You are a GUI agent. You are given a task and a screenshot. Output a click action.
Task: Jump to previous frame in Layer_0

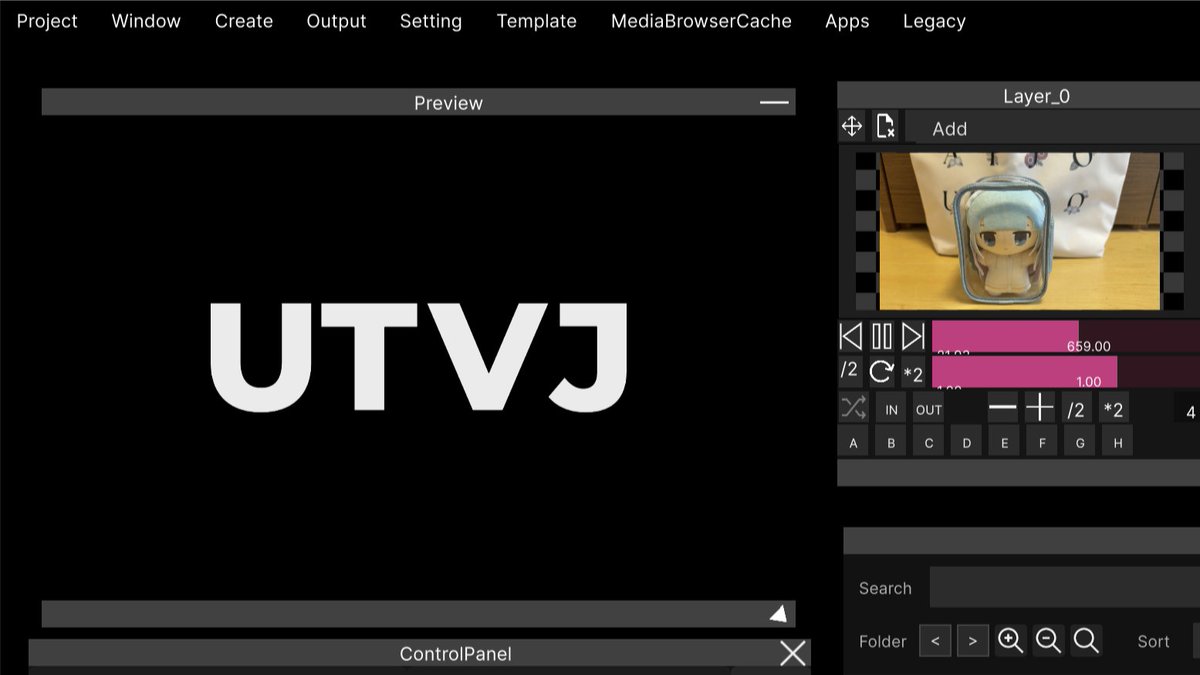(x=851, y=336)
